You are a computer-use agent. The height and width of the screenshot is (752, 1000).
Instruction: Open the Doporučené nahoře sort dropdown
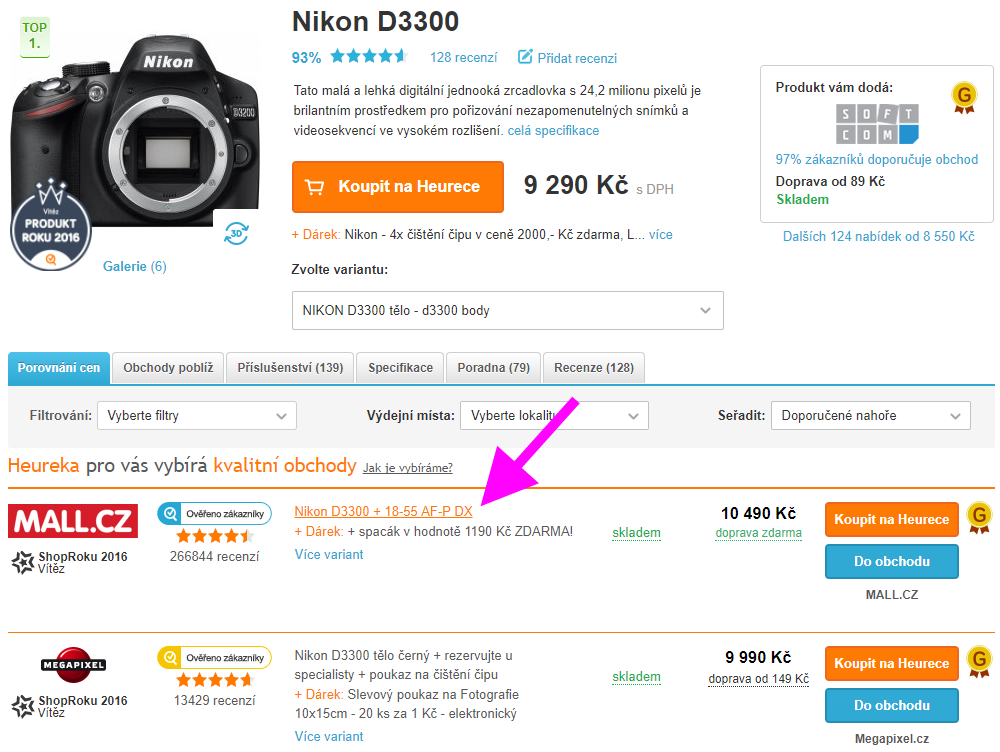click(x=871, y=416)
